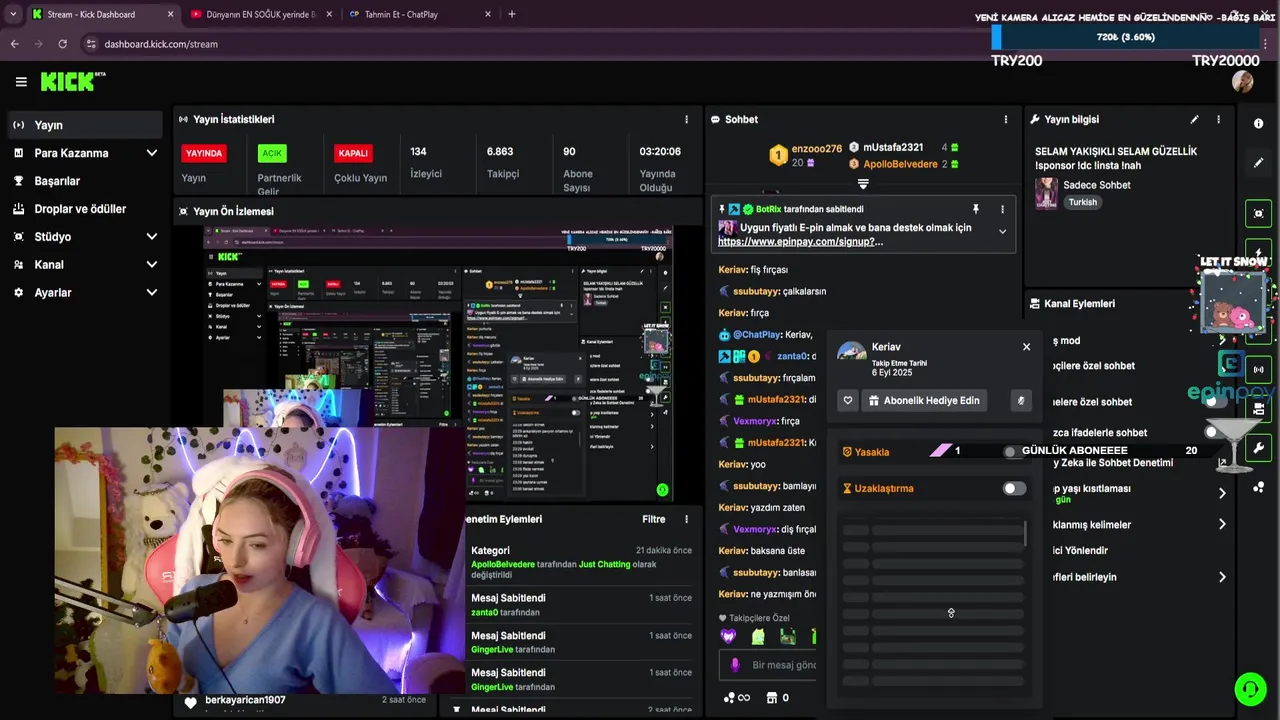Open Sohbet panel three-dot menu
1280x720 pixels.
1006,119
